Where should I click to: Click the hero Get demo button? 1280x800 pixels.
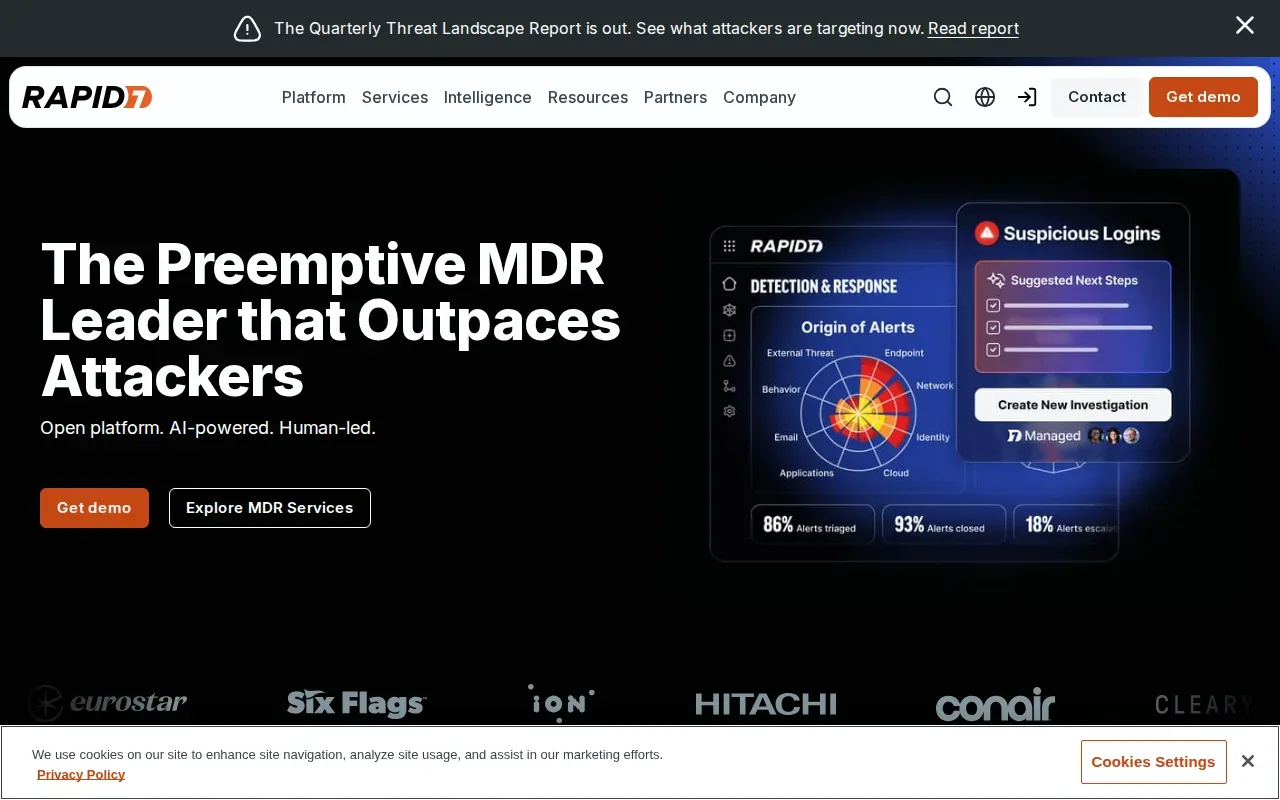[94, 508]
